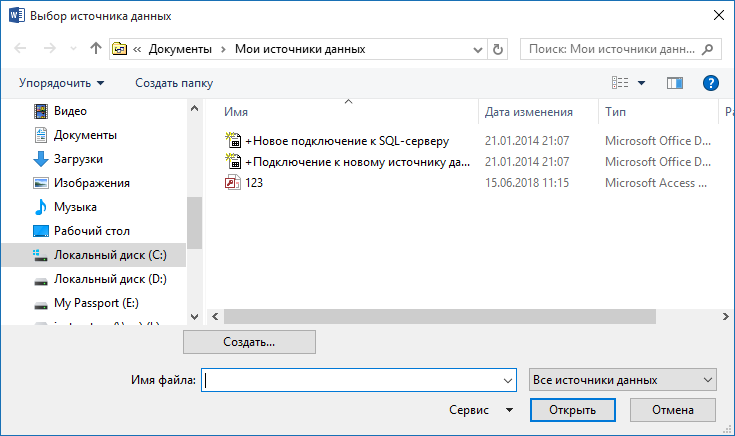
Task: Sort by Дата изменения column header
Action: (528, 112)
